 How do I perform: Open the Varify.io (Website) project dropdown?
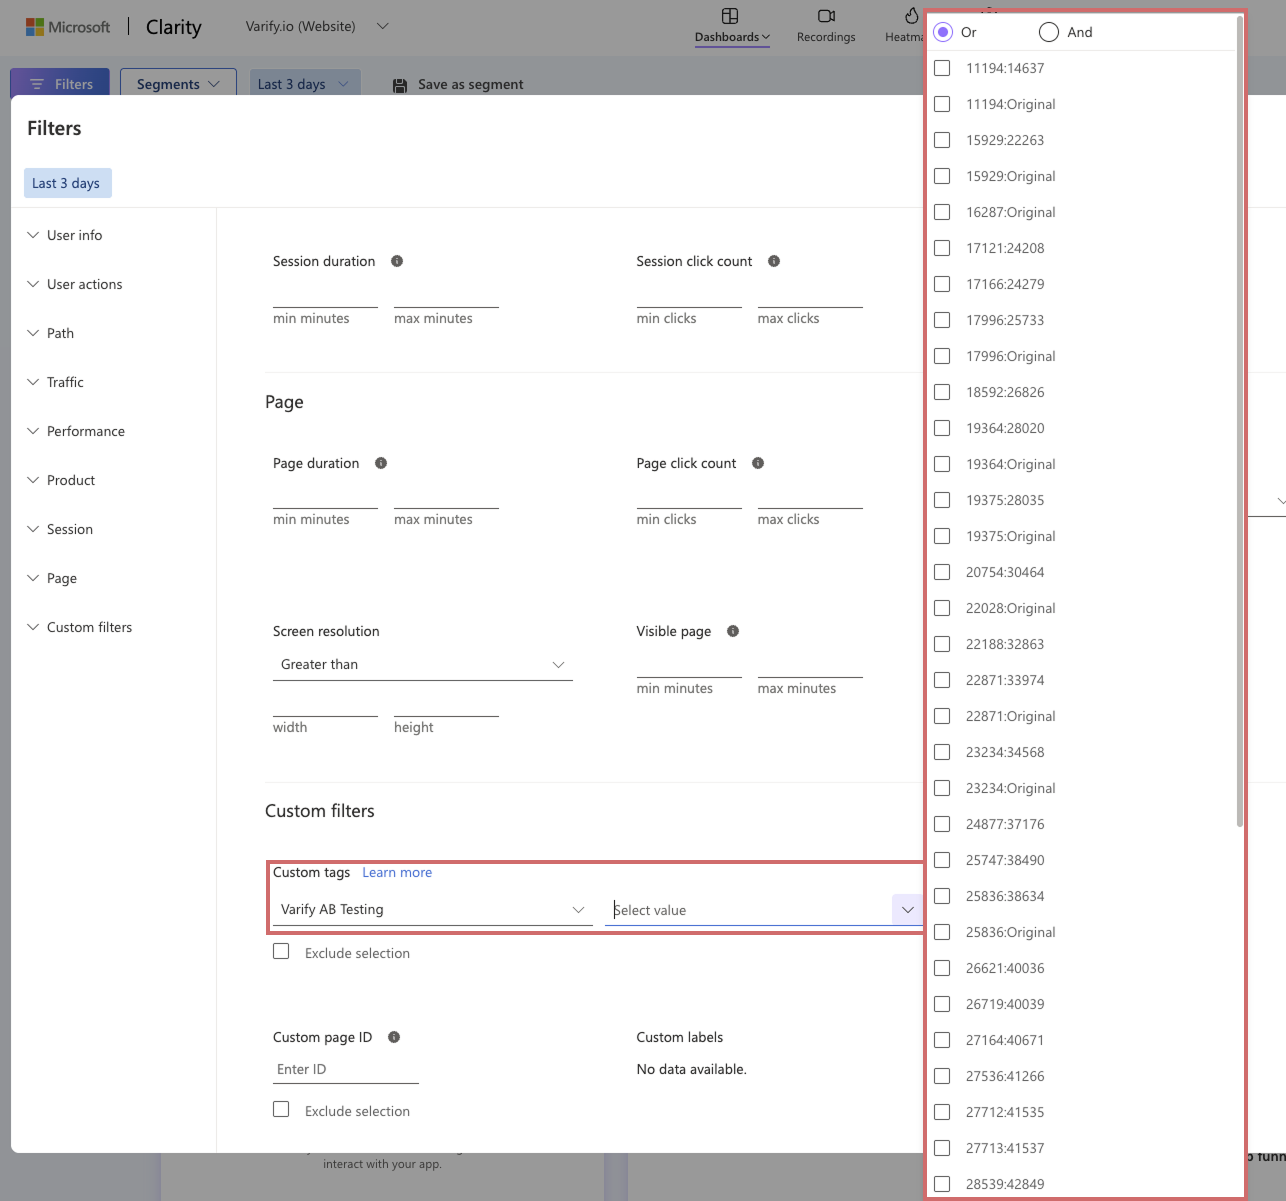click(x=317, y=27)
